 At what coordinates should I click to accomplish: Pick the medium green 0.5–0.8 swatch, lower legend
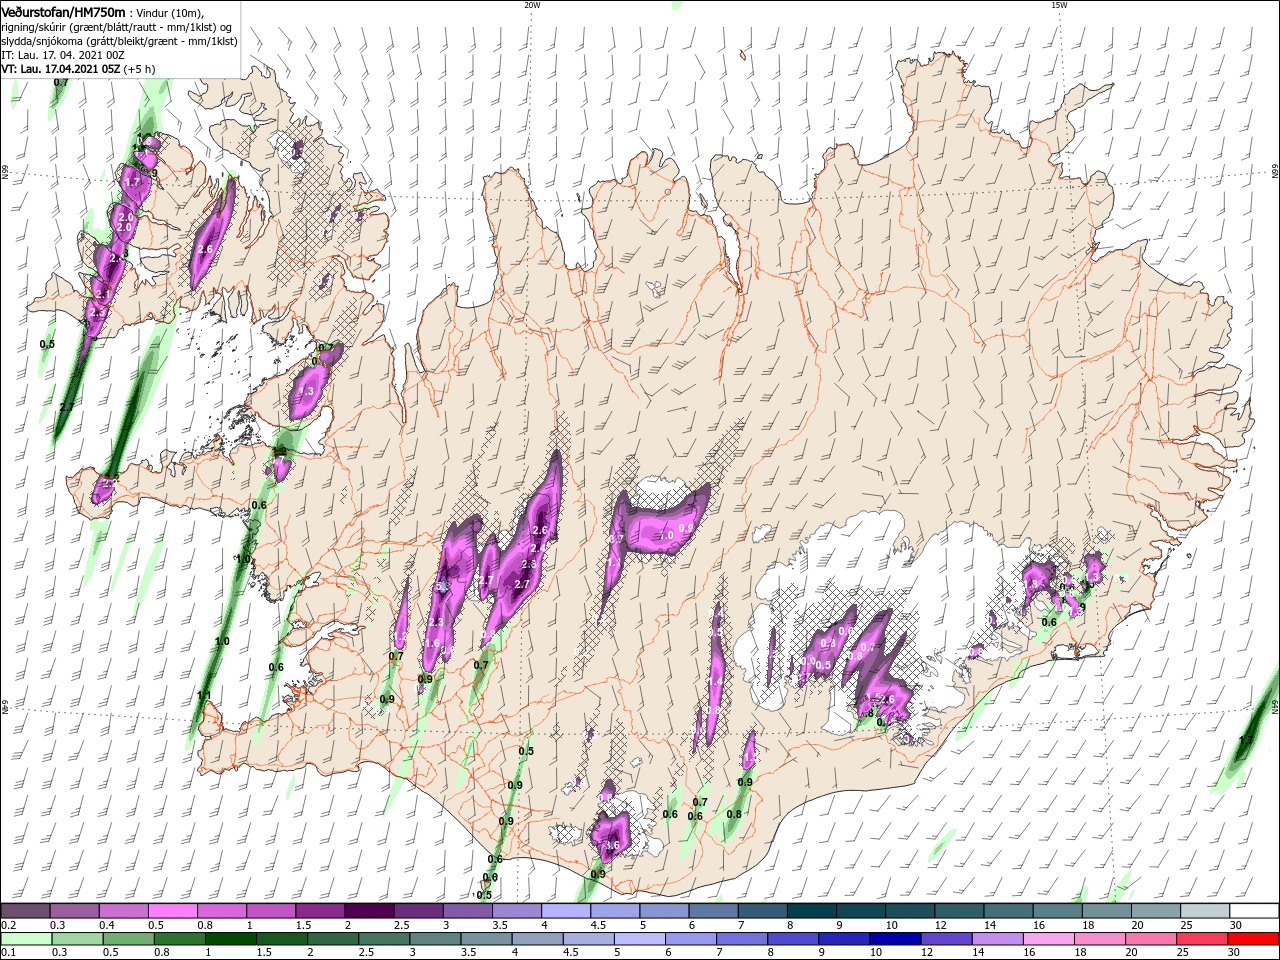pyautogui.click(x=128, y=939)
